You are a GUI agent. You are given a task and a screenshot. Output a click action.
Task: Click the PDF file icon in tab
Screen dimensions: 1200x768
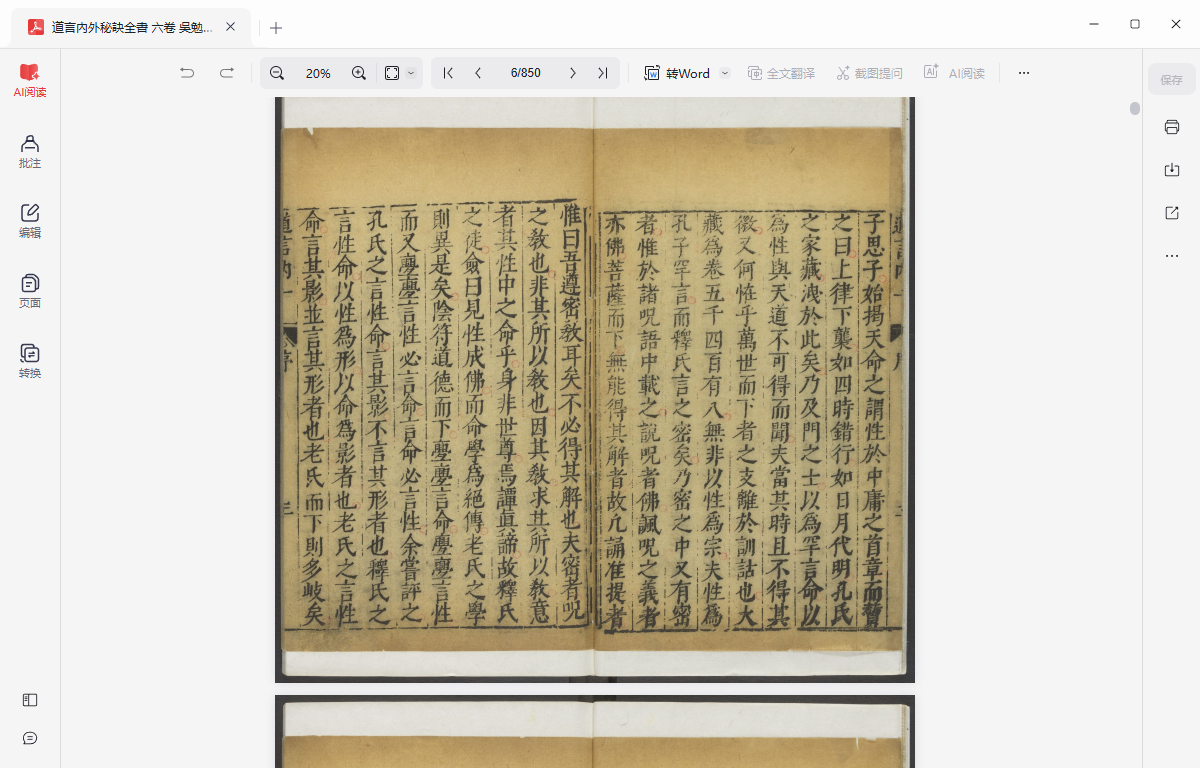pos(36,27)
